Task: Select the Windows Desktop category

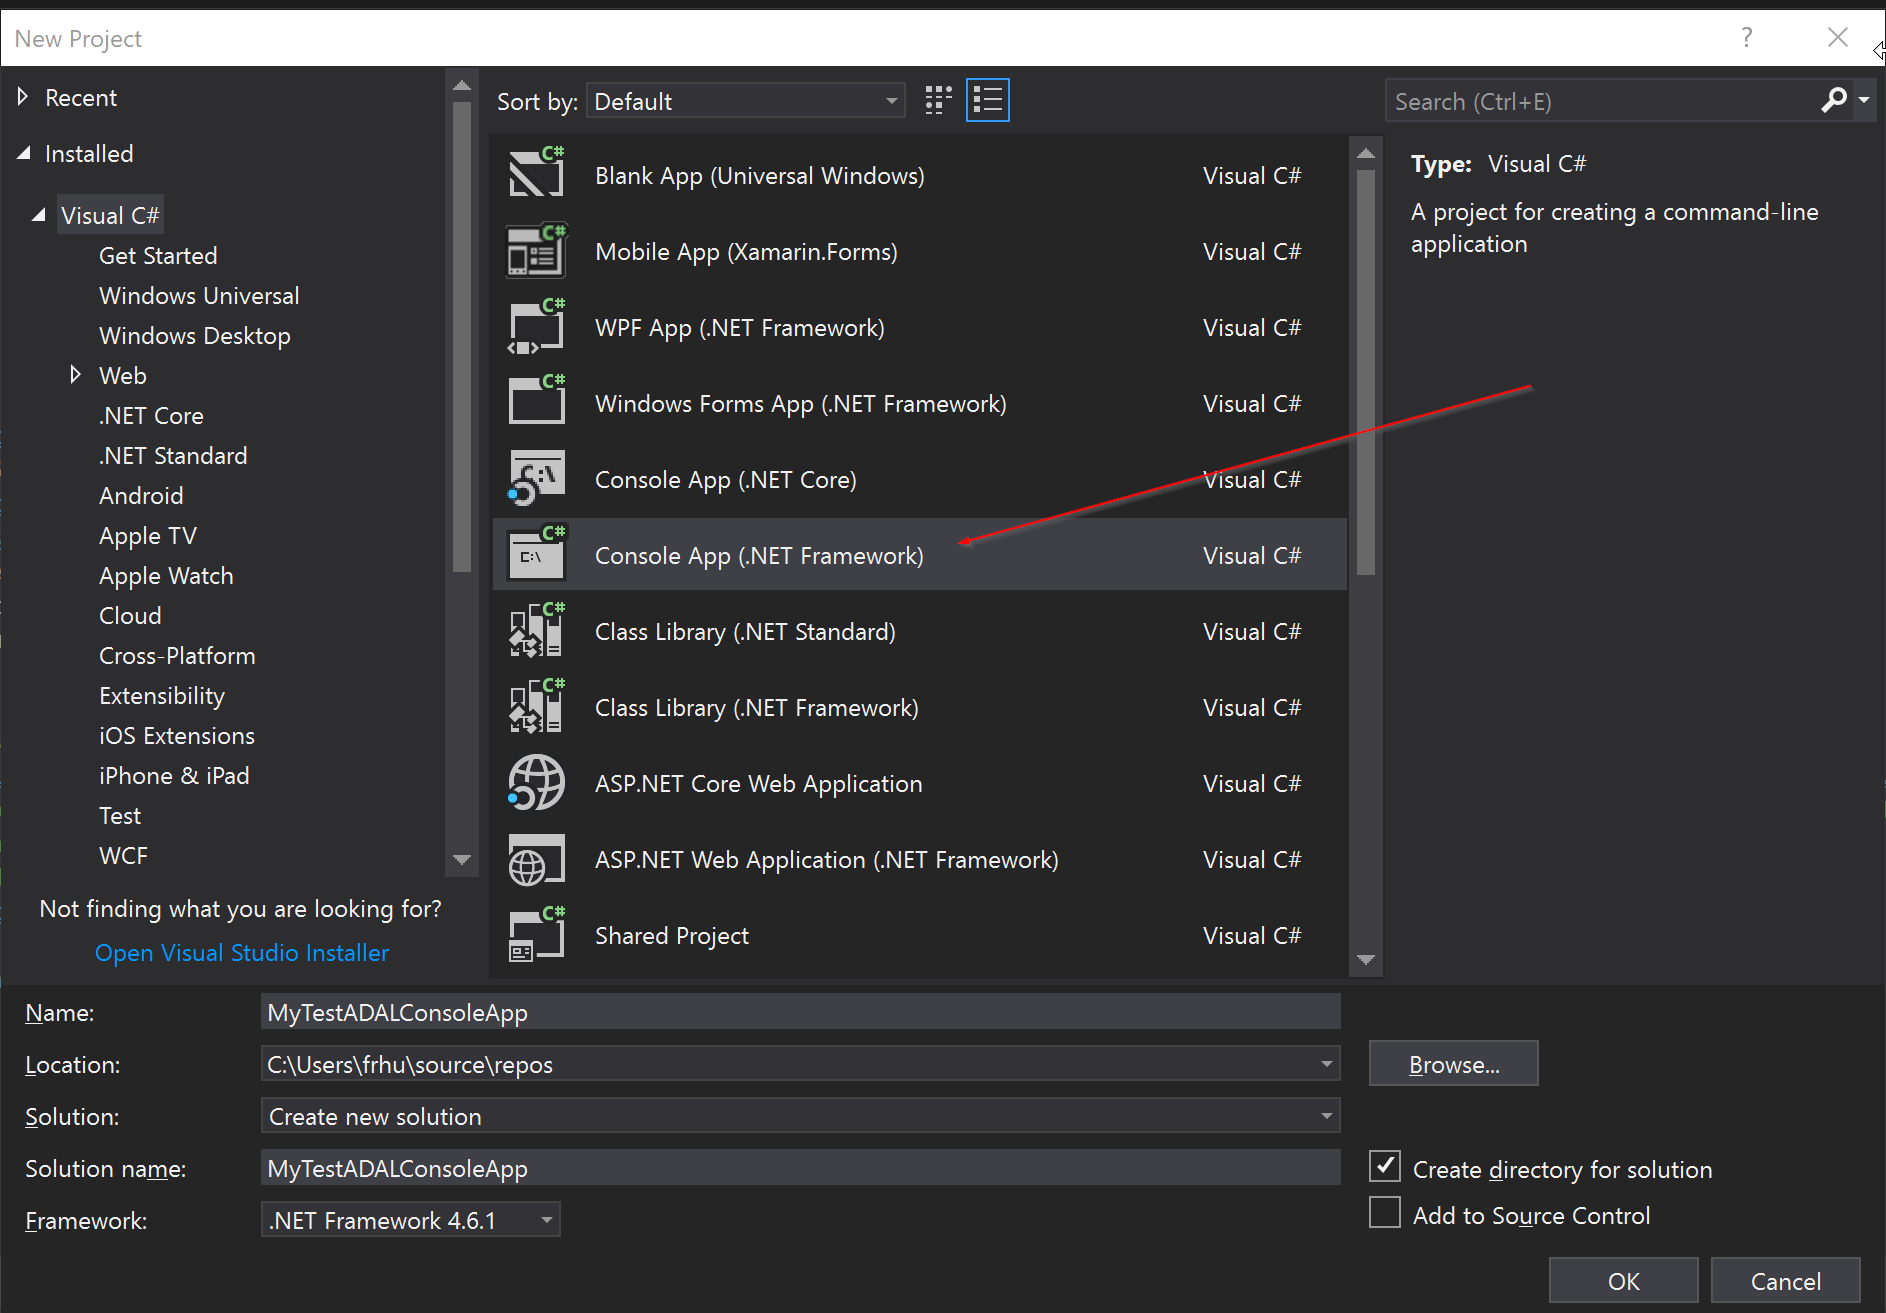Action: [x=195, y=336]
